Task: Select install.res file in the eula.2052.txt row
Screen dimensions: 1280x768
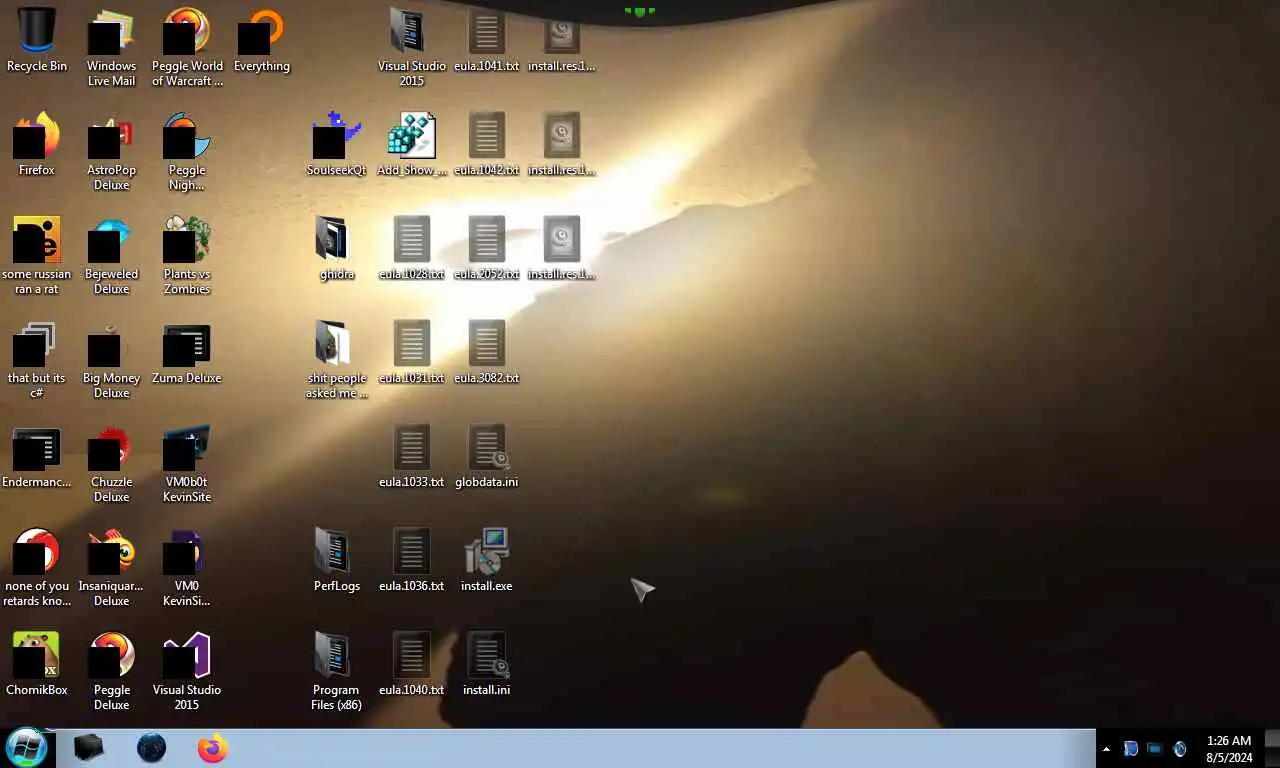Action: tap(562, 248)
